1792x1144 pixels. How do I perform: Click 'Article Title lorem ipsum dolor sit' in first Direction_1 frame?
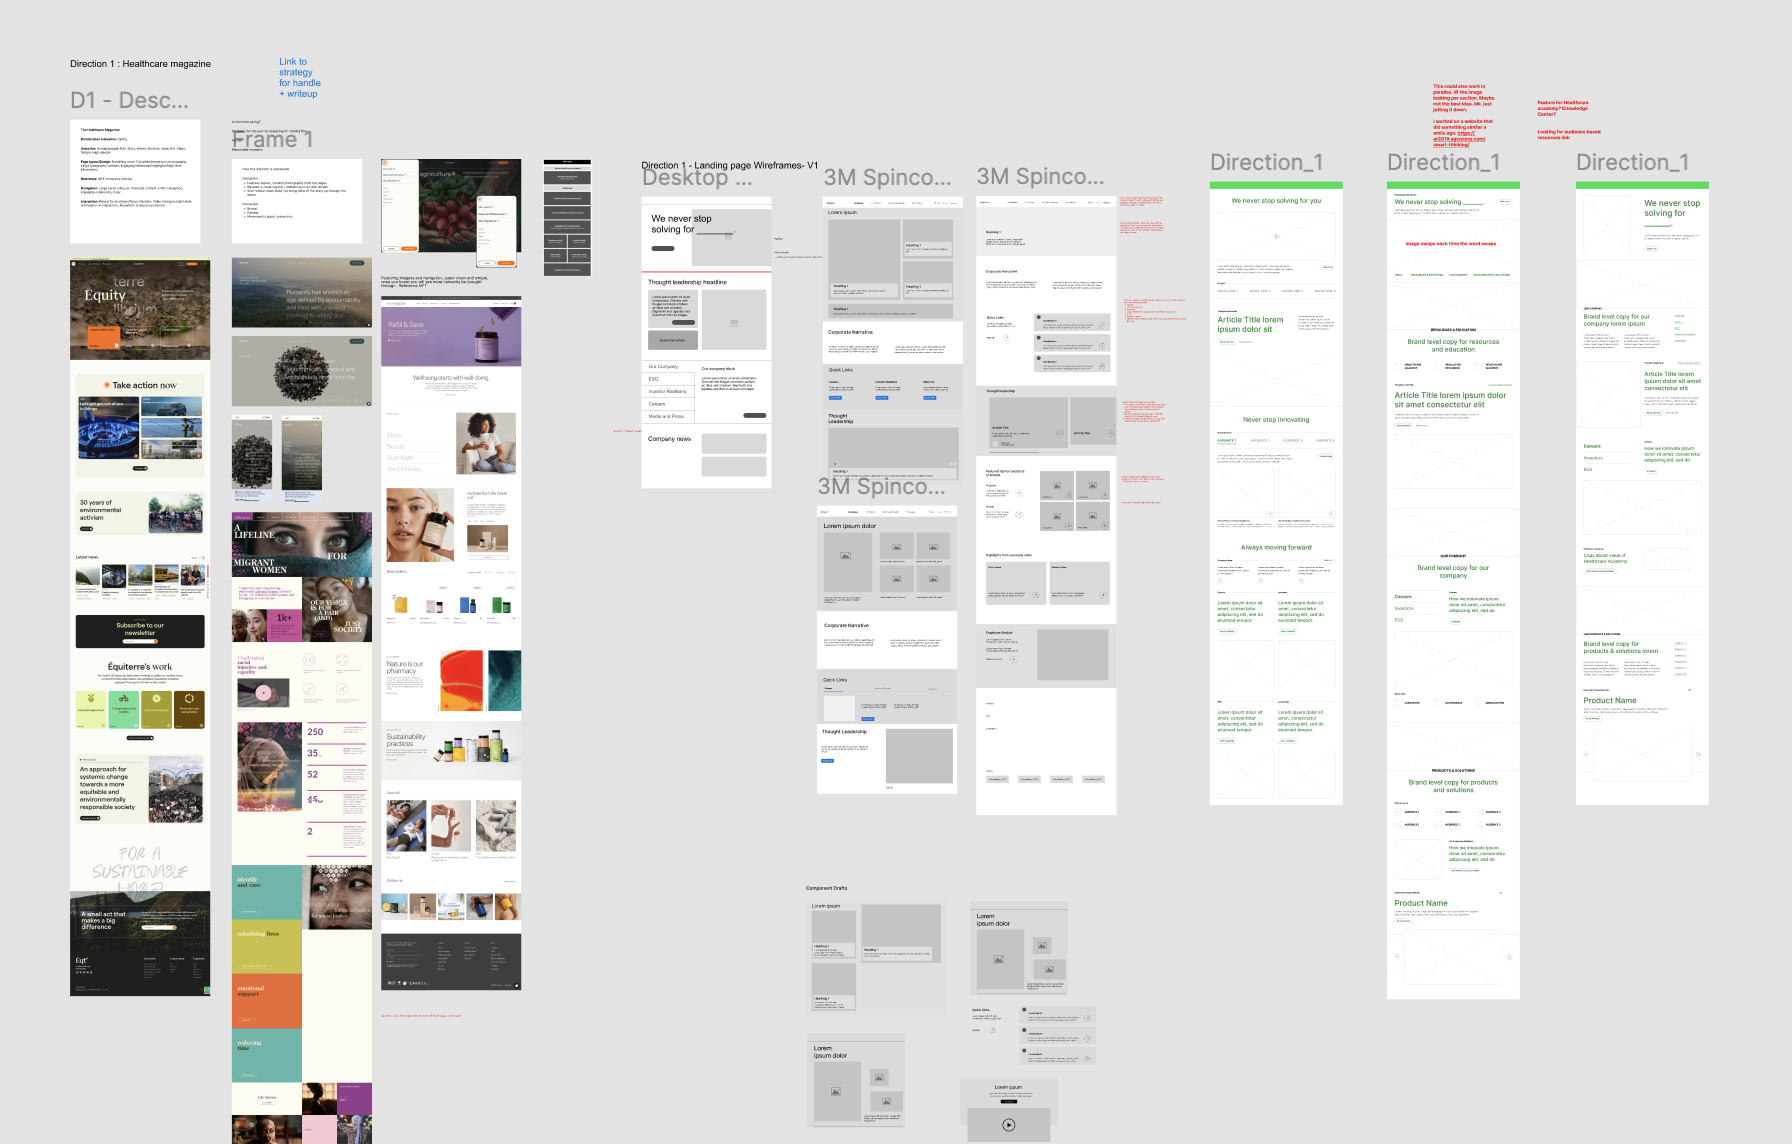(x=1250, y=324)
